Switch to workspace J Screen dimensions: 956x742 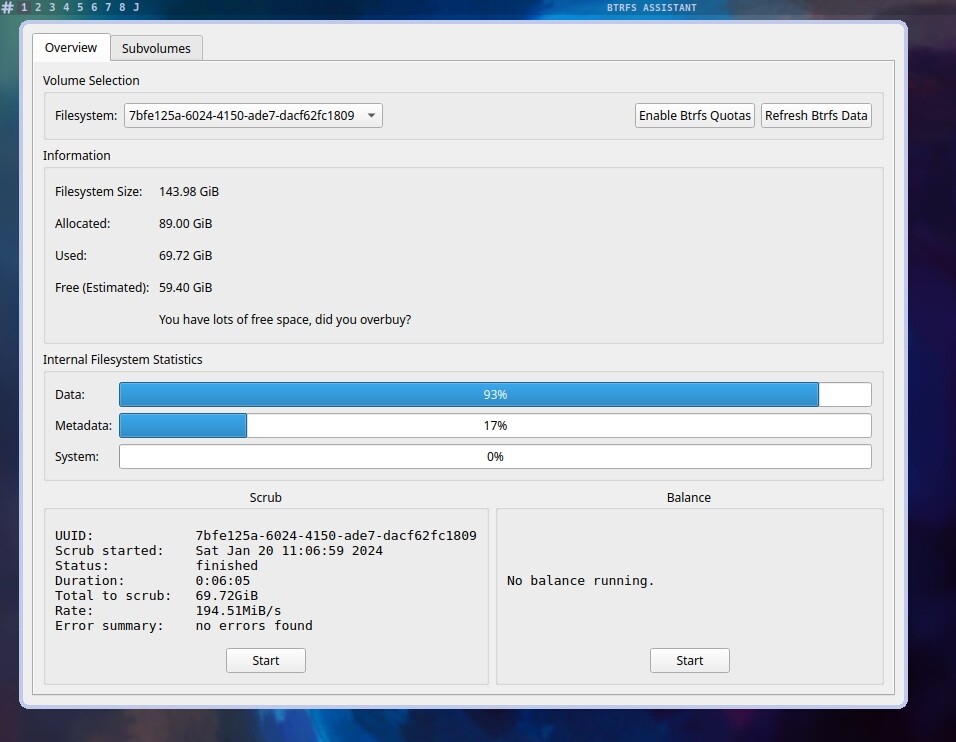click(136, 7)
